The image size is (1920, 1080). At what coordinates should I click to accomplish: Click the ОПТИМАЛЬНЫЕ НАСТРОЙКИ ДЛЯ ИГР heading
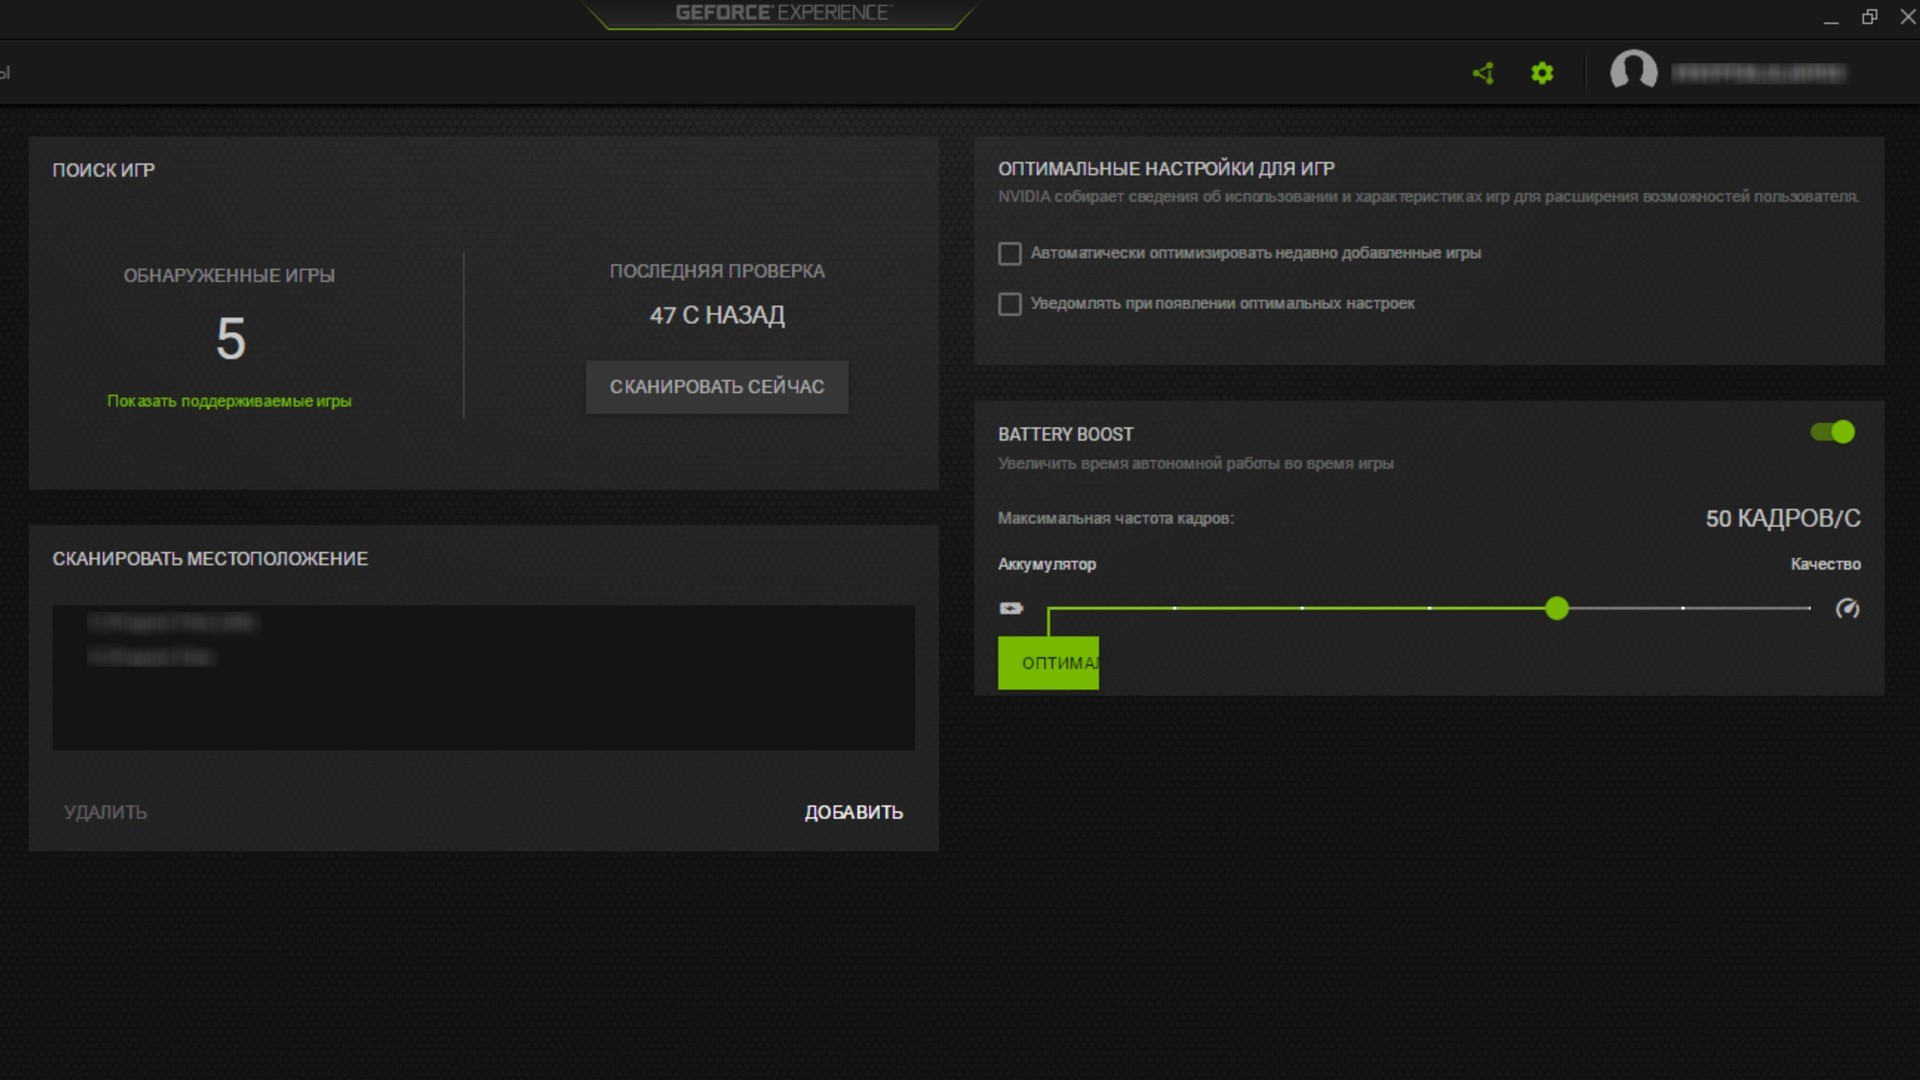coord(1166,169)
